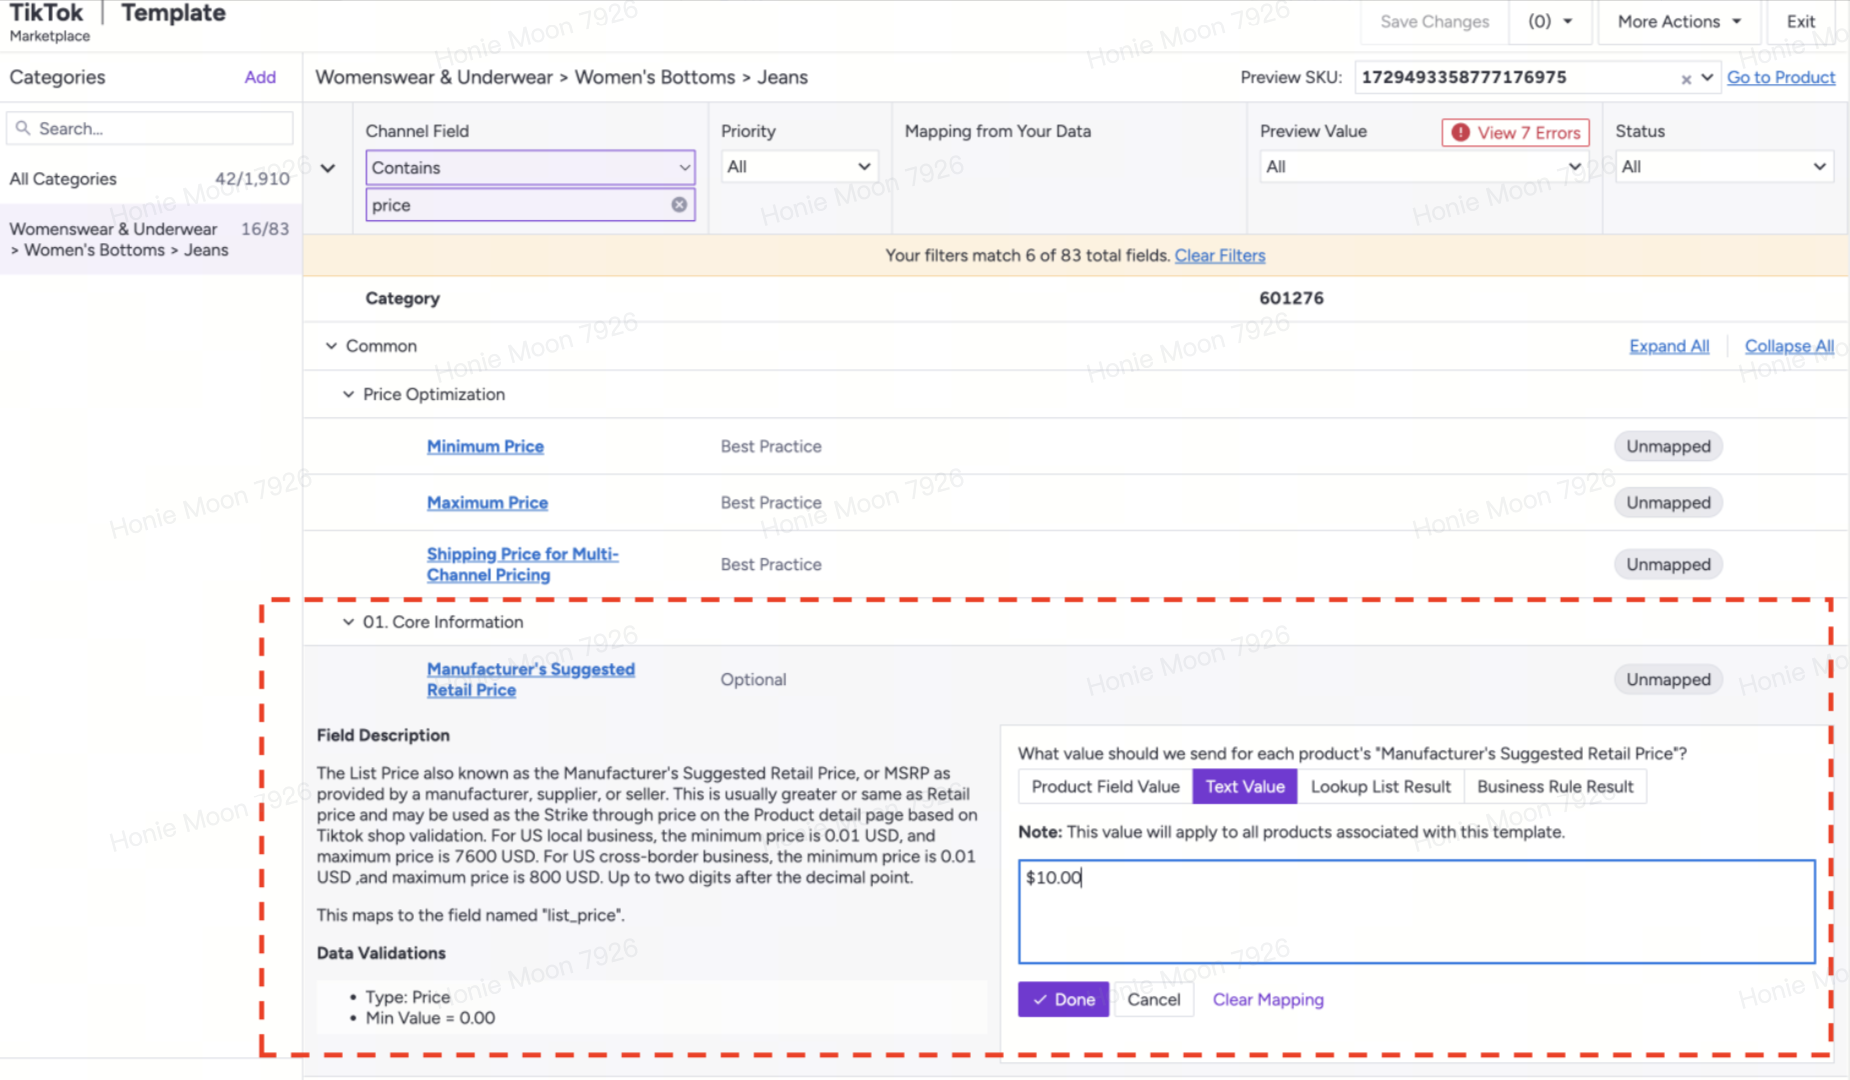The image size is (1850, 1080).
Task: Collapse the filter row chevron
Action: [x=328, y=168]
